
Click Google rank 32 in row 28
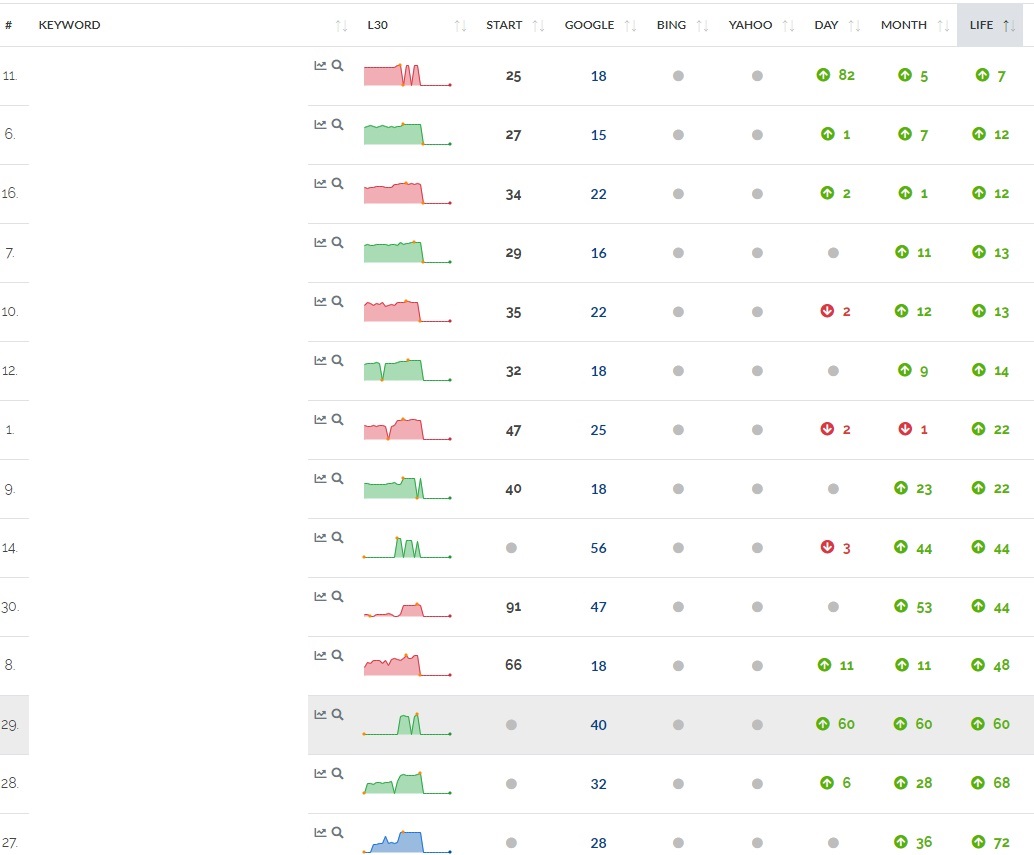(x=598, y=784)
